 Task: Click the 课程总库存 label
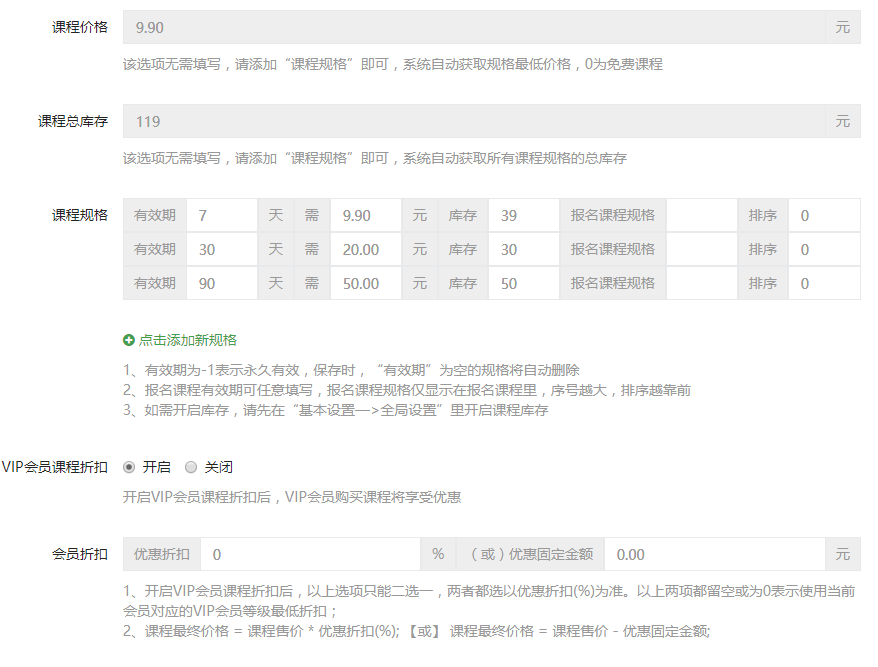click(73, 122)
